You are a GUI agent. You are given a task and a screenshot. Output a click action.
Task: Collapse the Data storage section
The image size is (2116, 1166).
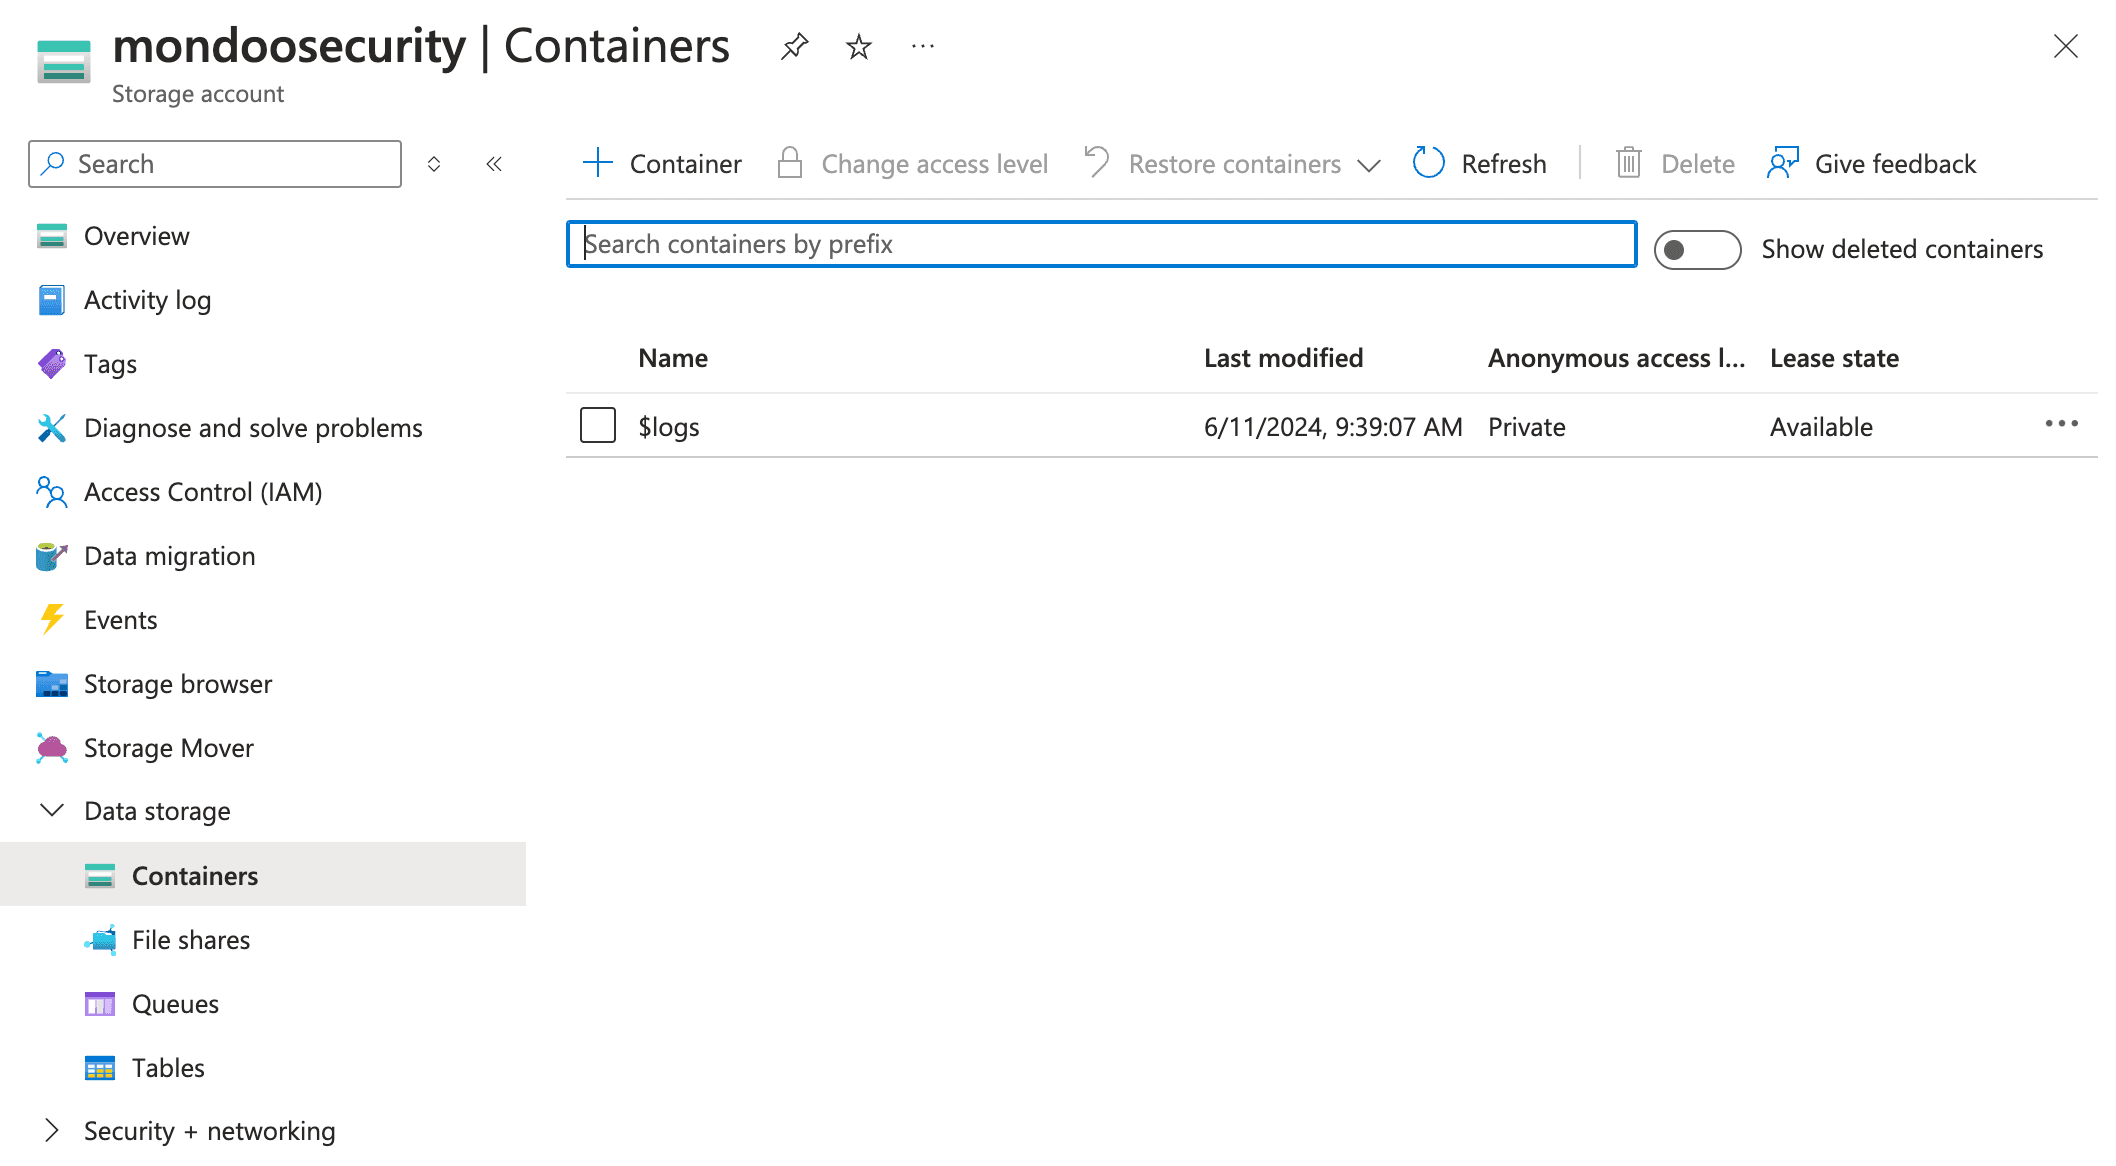(52, 810)
